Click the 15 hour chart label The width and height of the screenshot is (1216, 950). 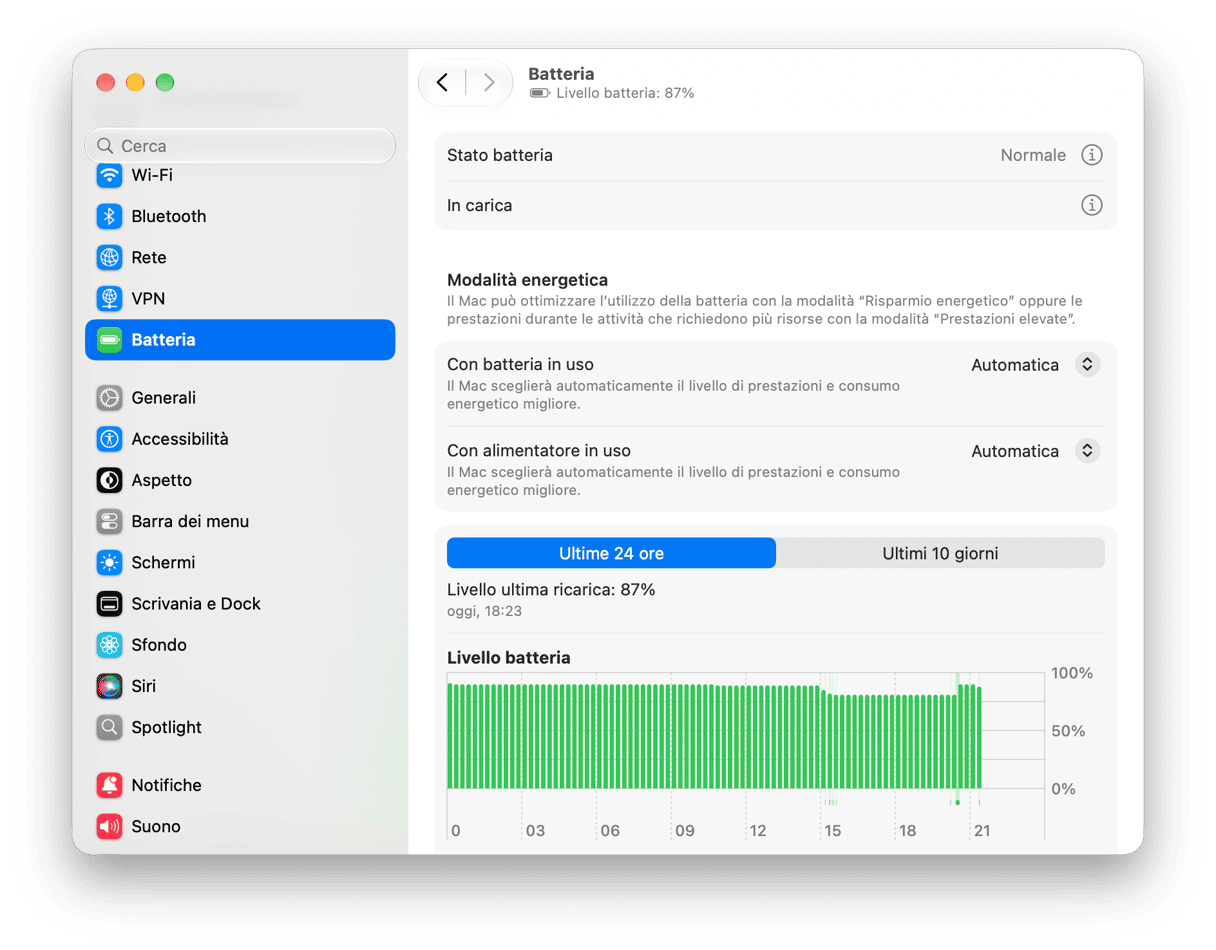[832, 831]
